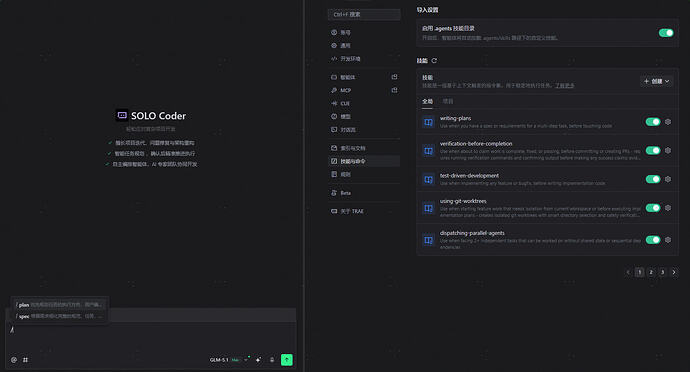Open the 账号 account settings section
Viewport: 690px width, 372px height.
(x=364, y=33)
